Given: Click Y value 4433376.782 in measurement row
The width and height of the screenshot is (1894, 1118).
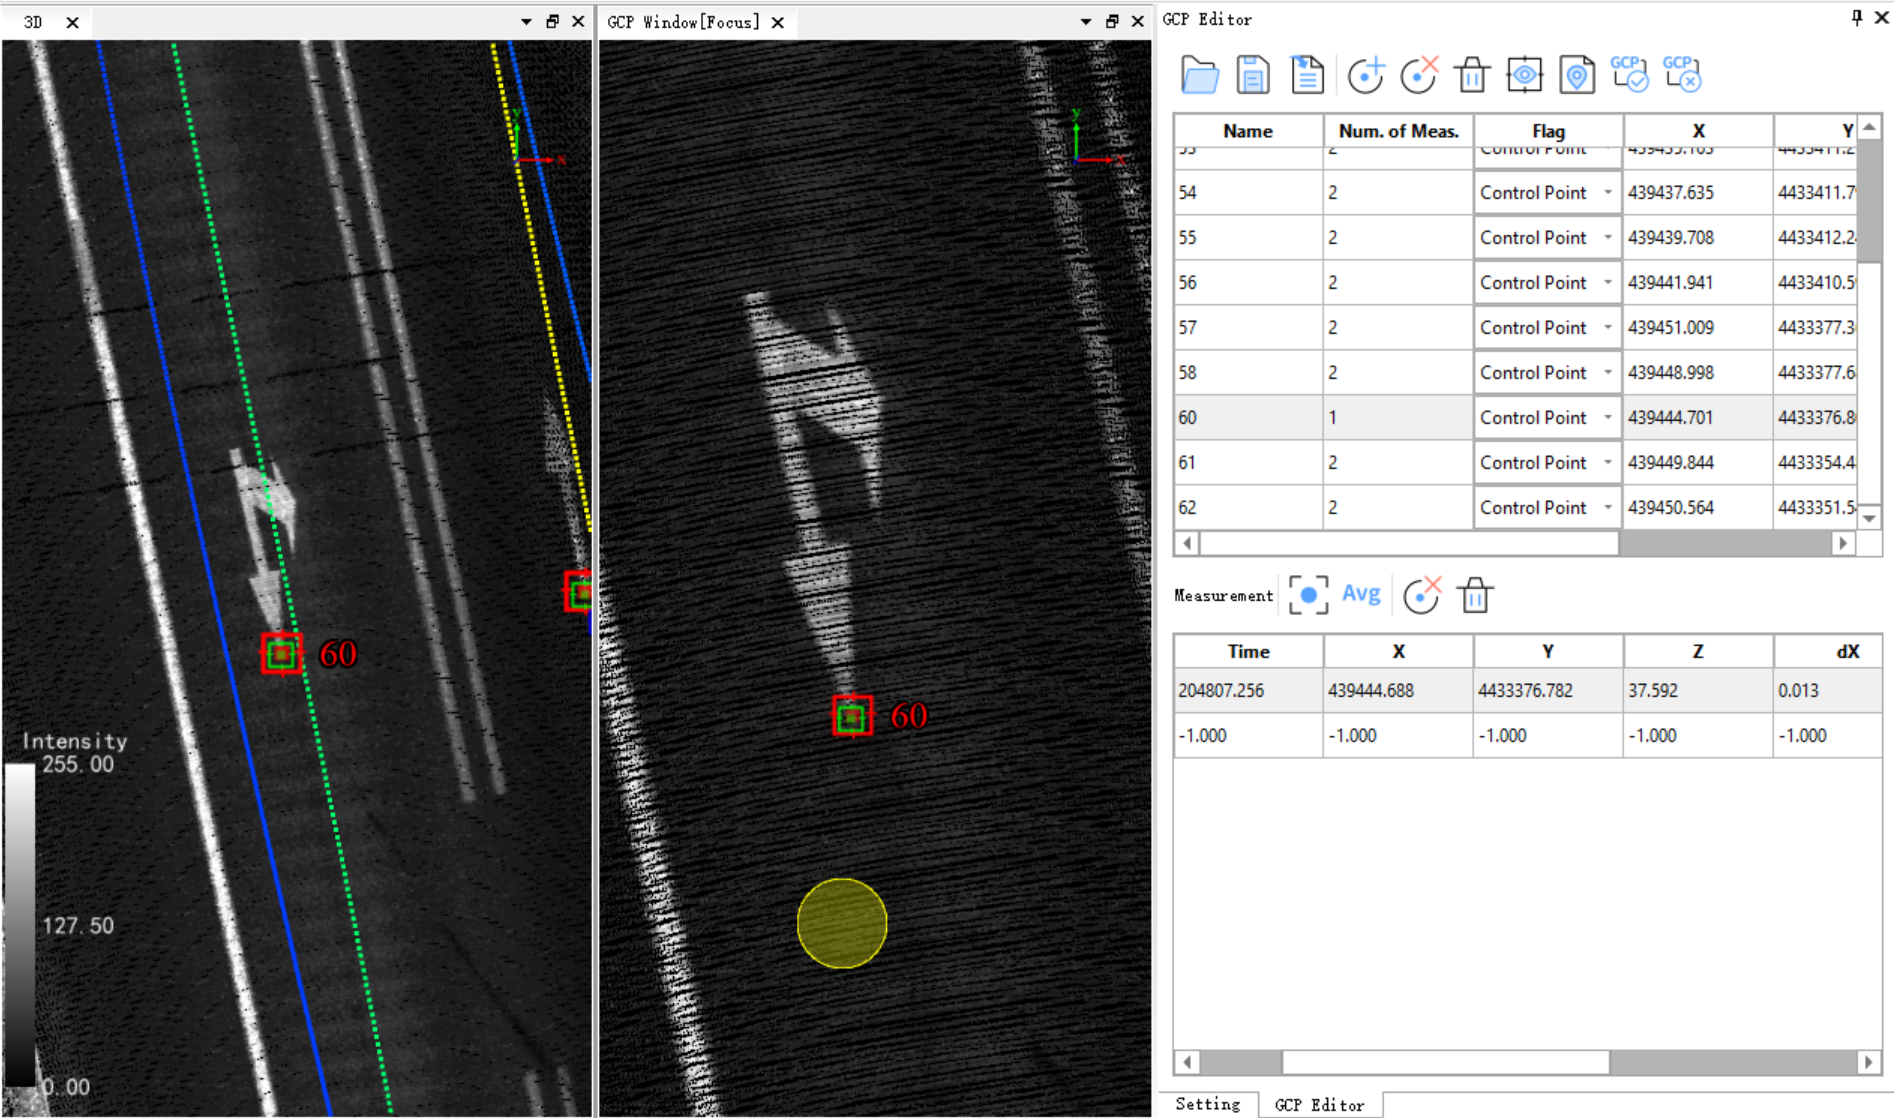Looking at the screenshot, I should pyautogui.click(x=1525, y=690).
